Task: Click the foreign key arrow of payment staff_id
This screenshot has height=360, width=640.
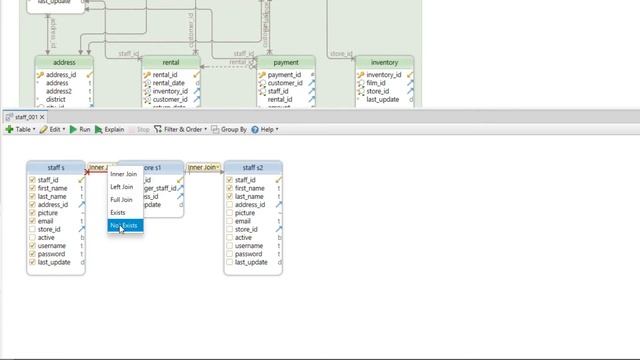Action: (312, 91)
